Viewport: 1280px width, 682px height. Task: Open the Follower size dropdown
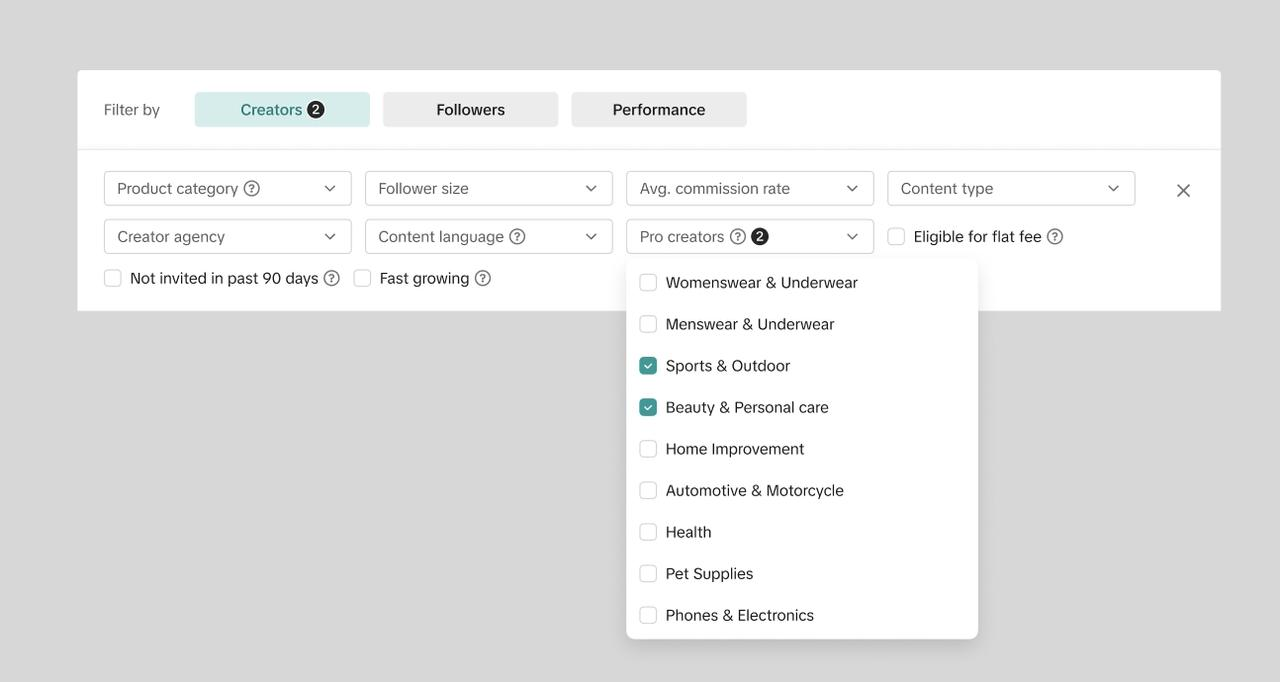pyautogui.click(x=488, y=188)
